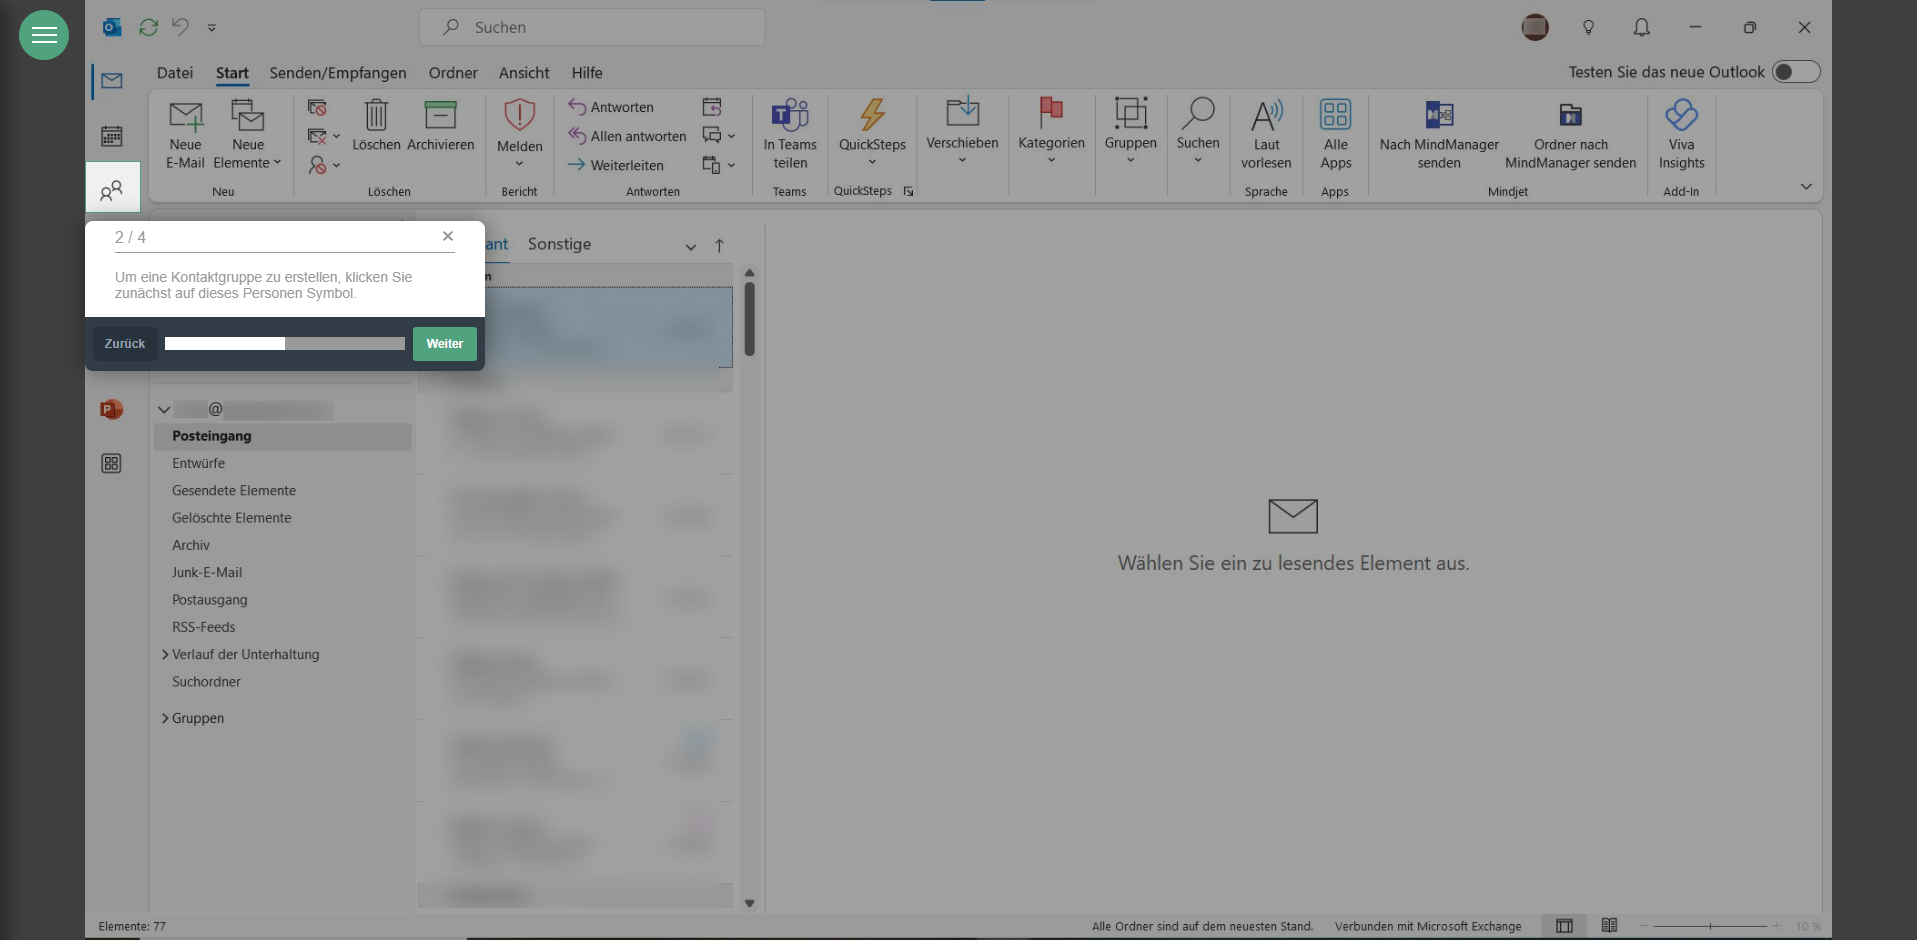Click the Suchen search field
This screenshot has width=1917, height=940.
(x=592, y=27)
